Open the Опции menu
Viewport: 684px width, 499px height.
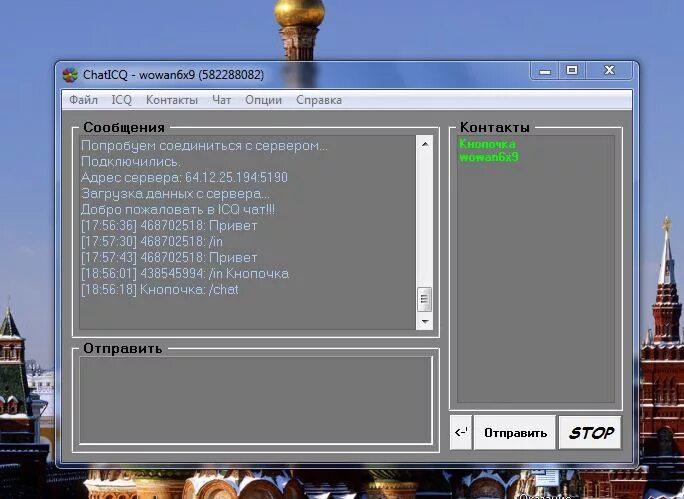coord(263,100)
